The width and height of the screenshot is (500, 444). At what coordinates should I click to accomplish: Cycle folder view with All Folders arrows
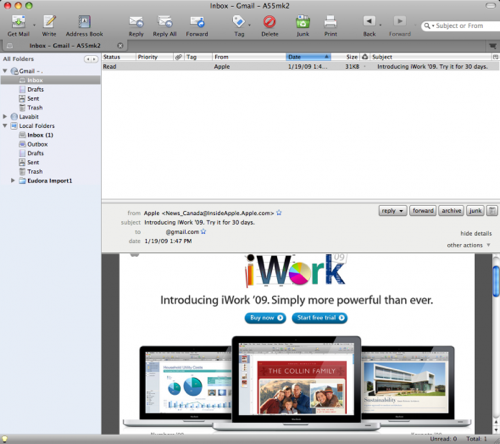pyautogui.click(x=91, y=59)
